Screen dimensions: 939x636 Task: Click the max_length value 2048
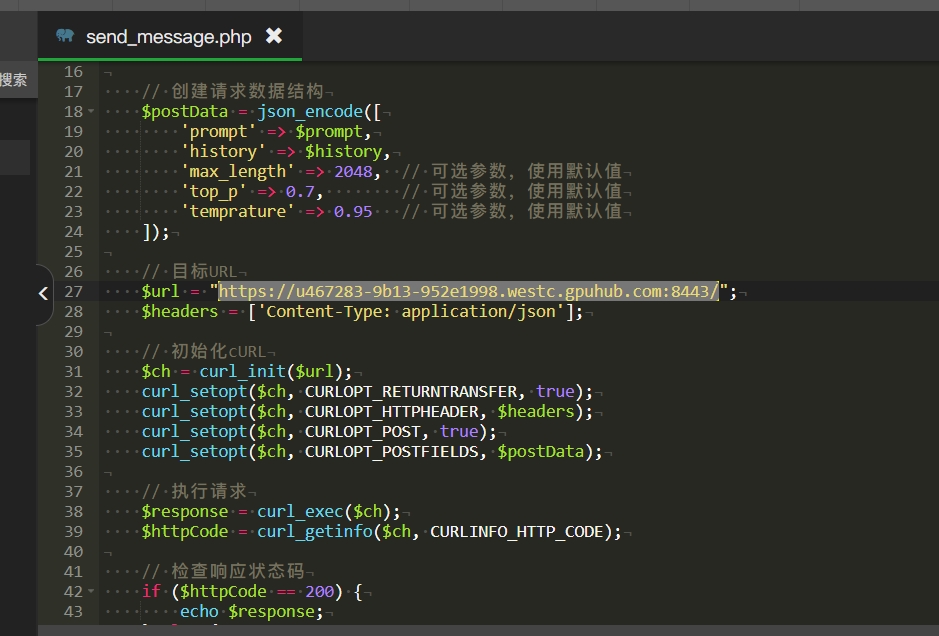tap(353, 171)
